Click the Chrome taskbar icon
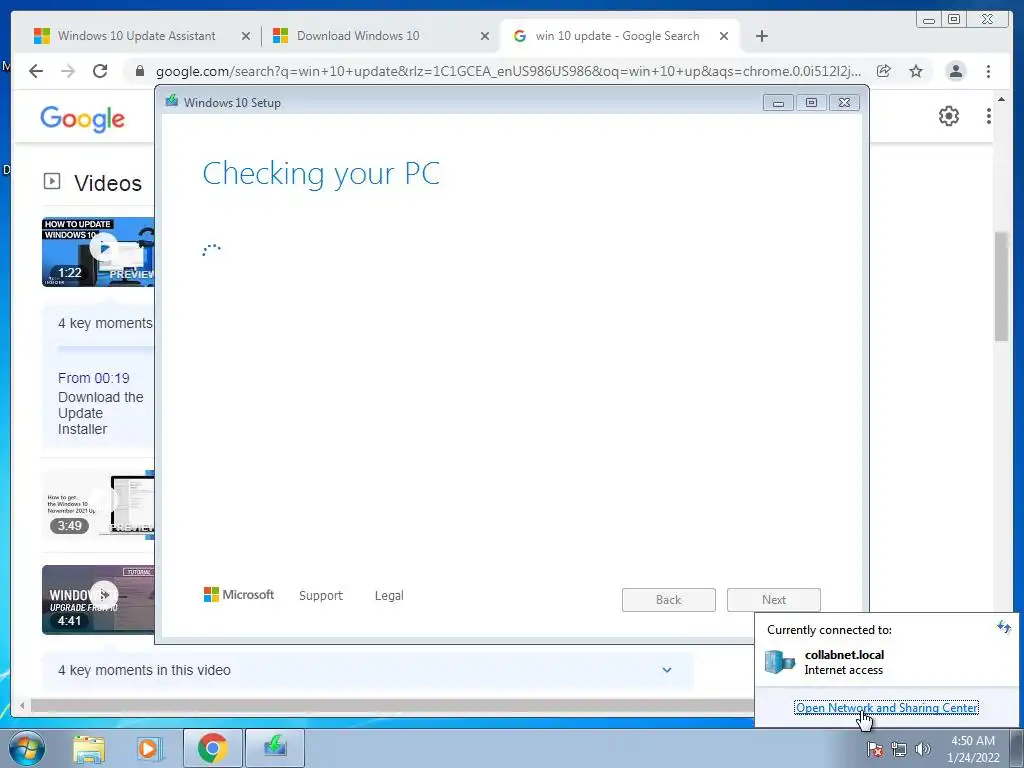1024x768 pixels. (212, 748)
